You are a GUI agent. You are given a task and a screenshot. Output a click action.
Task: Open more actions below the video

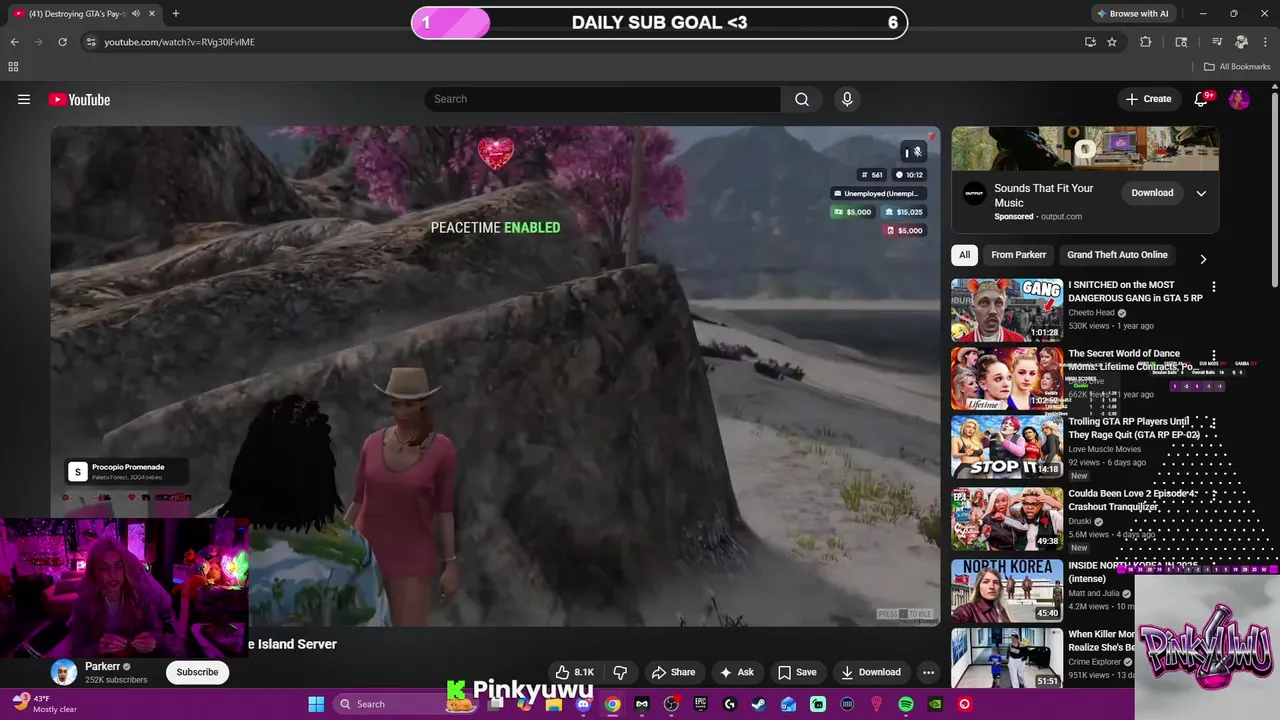click(x=928, y=672)
